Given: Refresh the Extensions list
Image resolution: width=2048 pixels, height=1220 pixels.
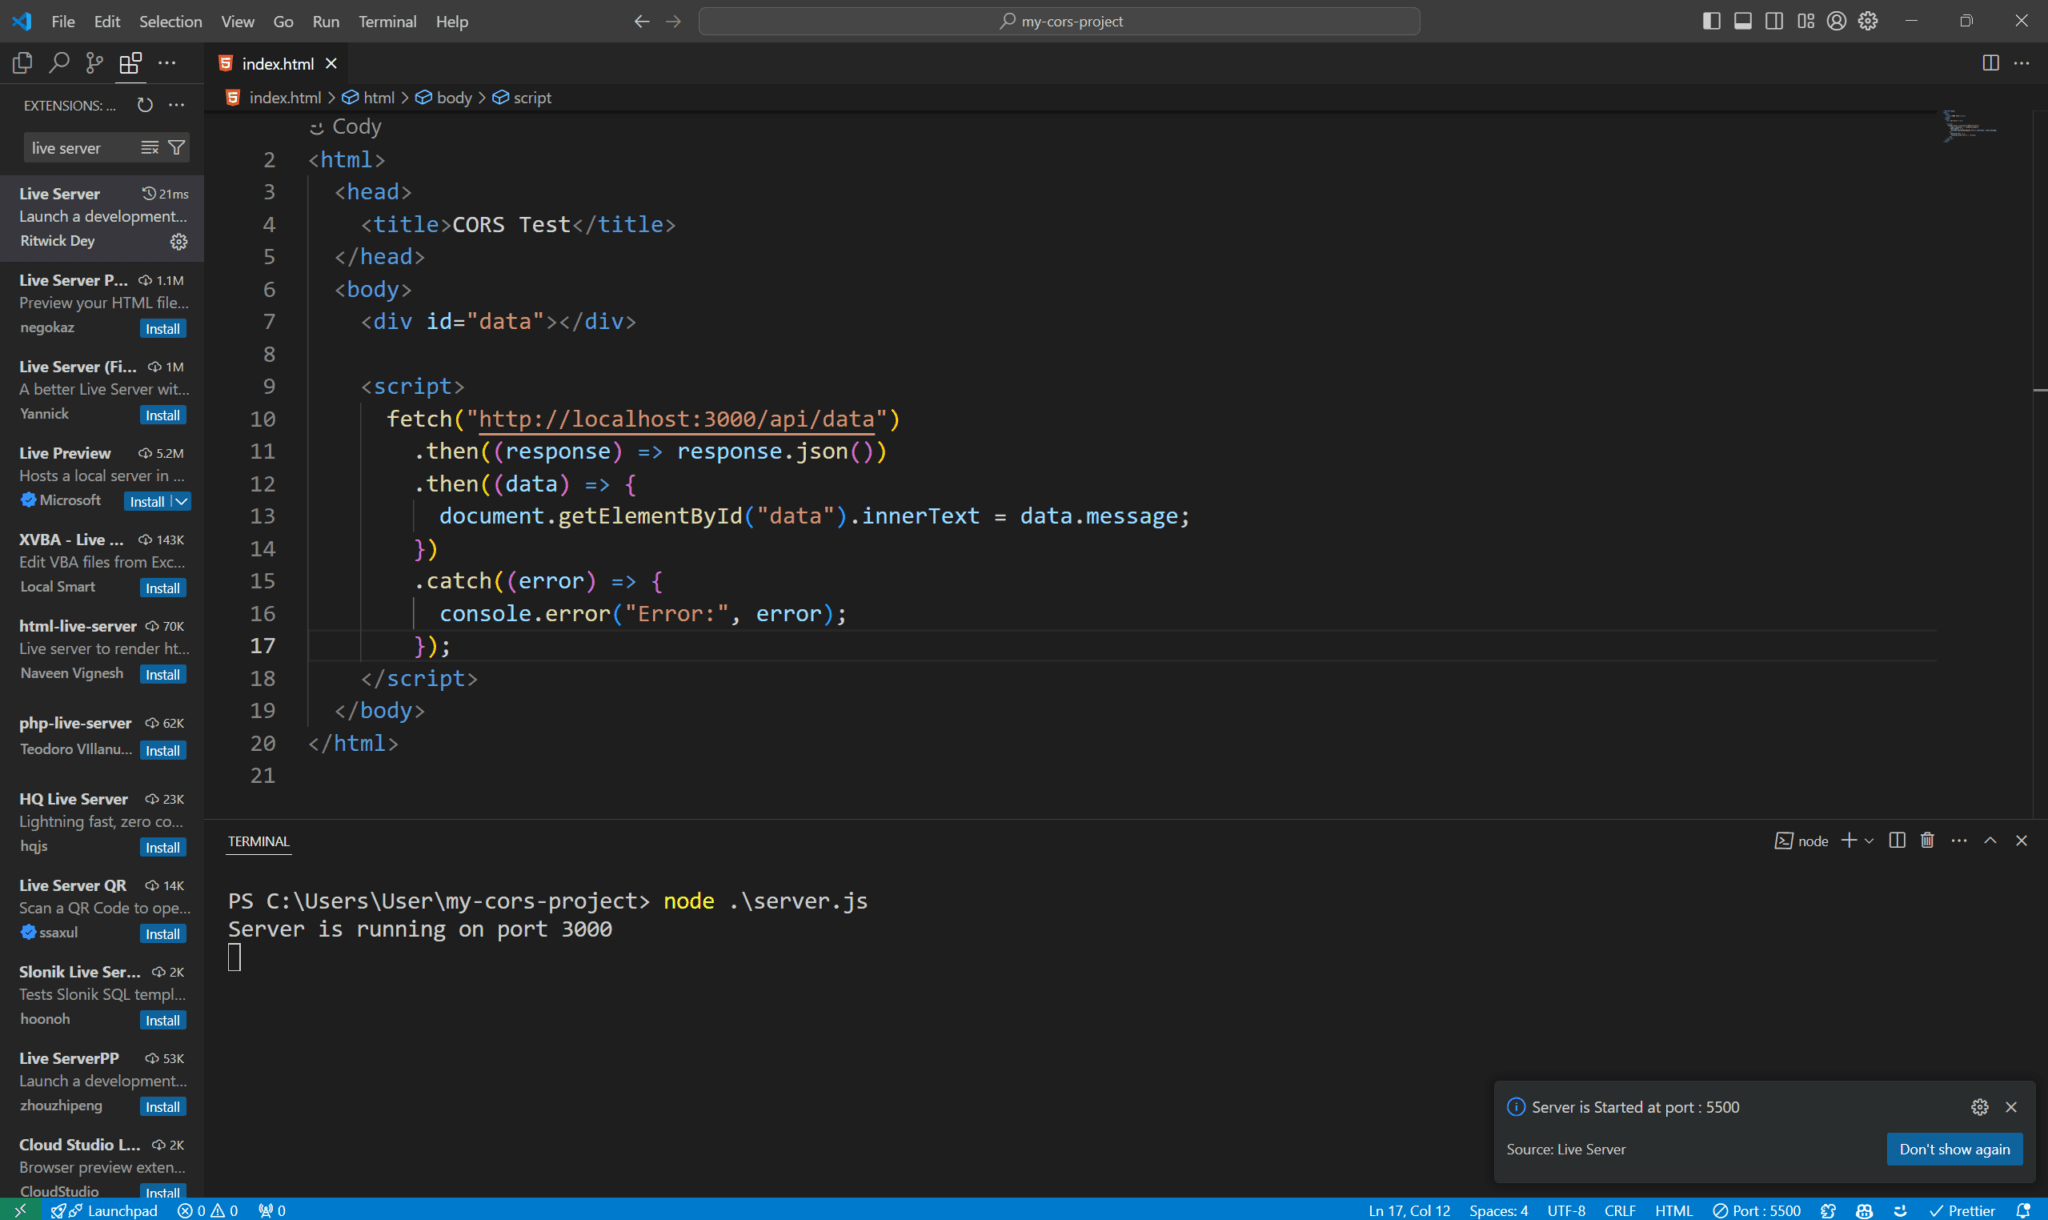Looking at the screenshot, I should coord(144,104).
